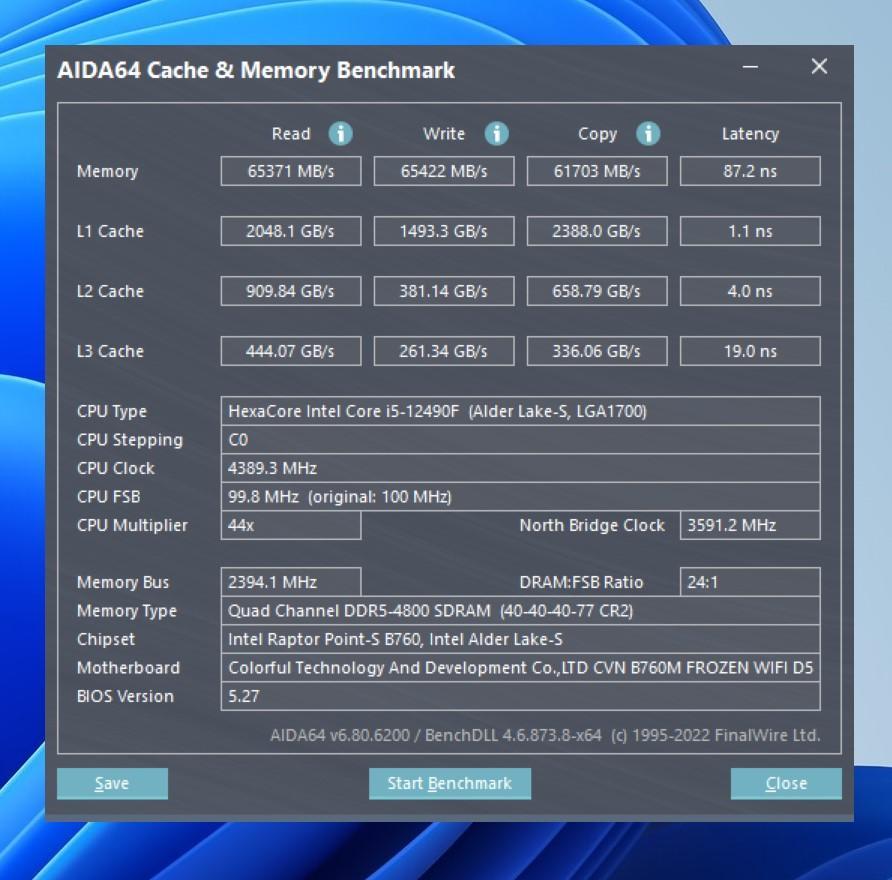Click the CPU Stepping label
This screenshot has height=880, width=892.
point(130,440)
